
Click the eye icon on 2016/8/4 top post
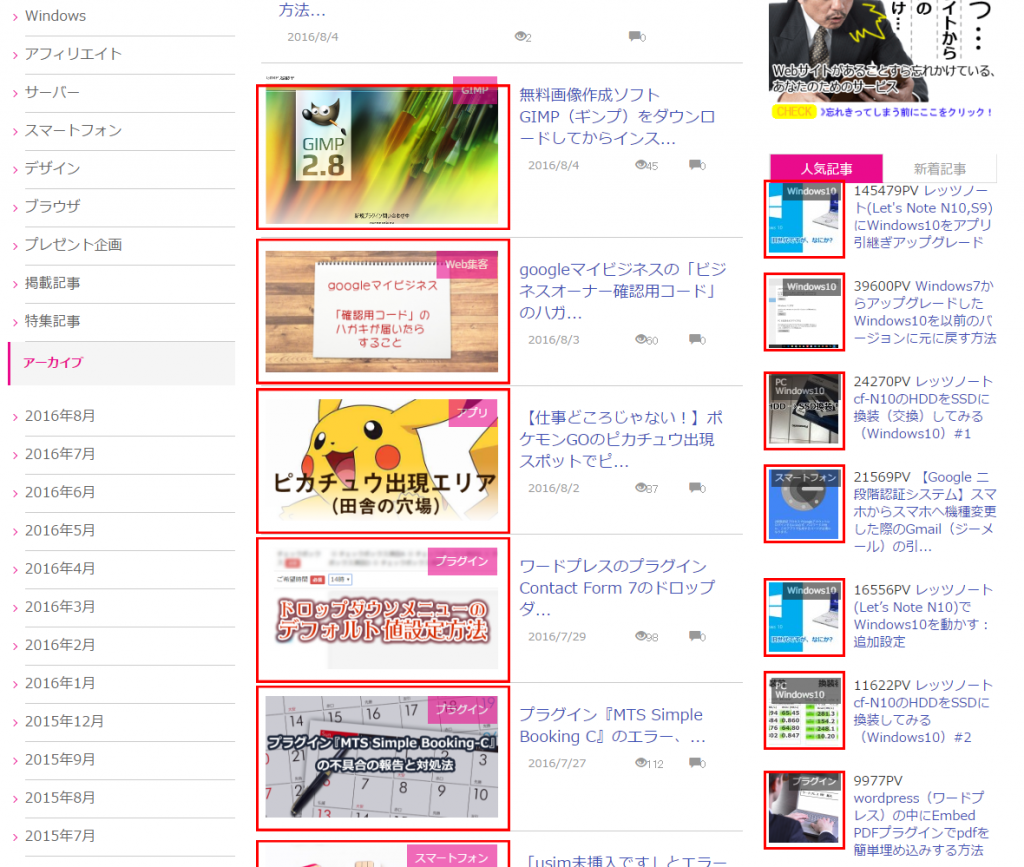tap(520, 37)
